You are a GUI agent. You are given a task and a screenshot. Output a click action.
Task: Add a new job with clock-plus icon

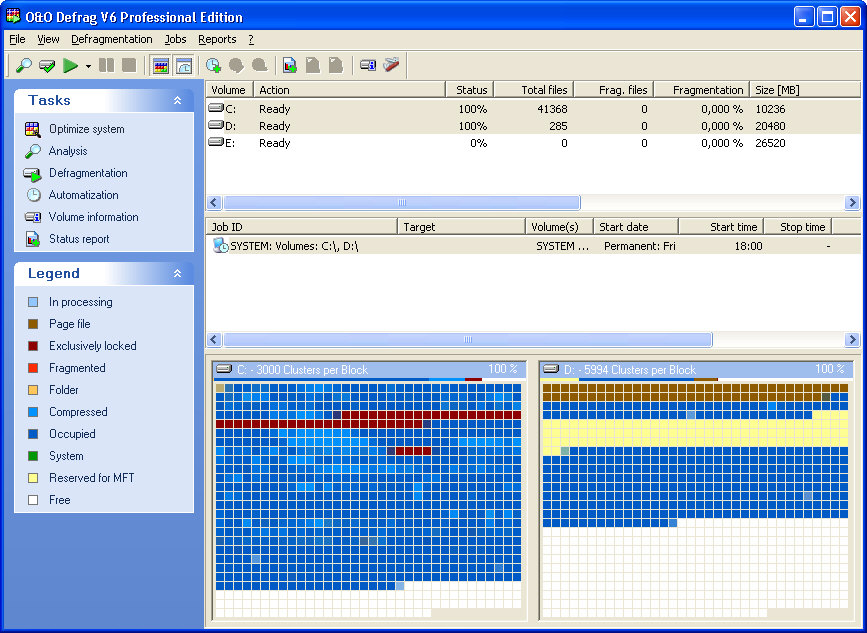(x=213, y=65)
